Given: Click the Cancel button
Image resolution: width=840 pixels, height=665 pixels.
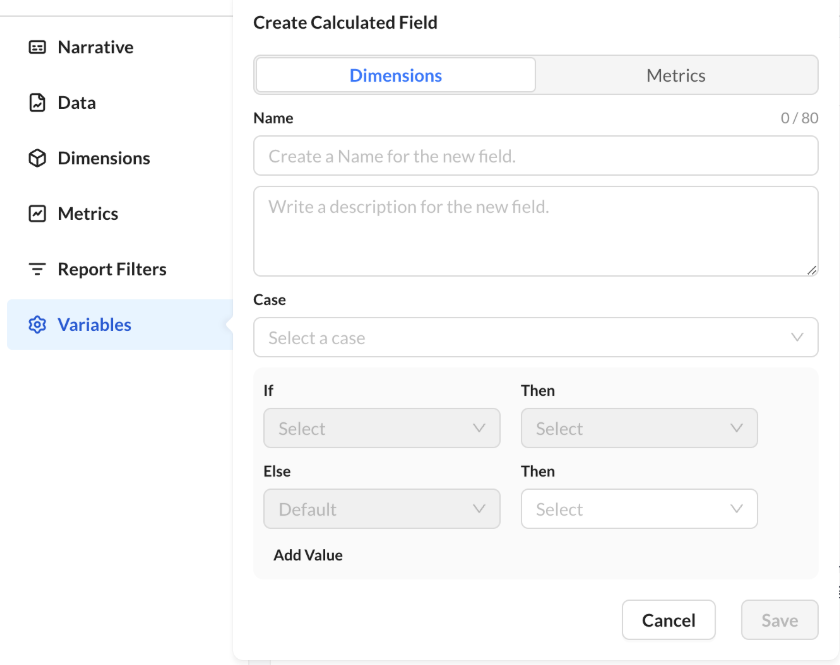Looking at the screenshot, I should [669, 620].
